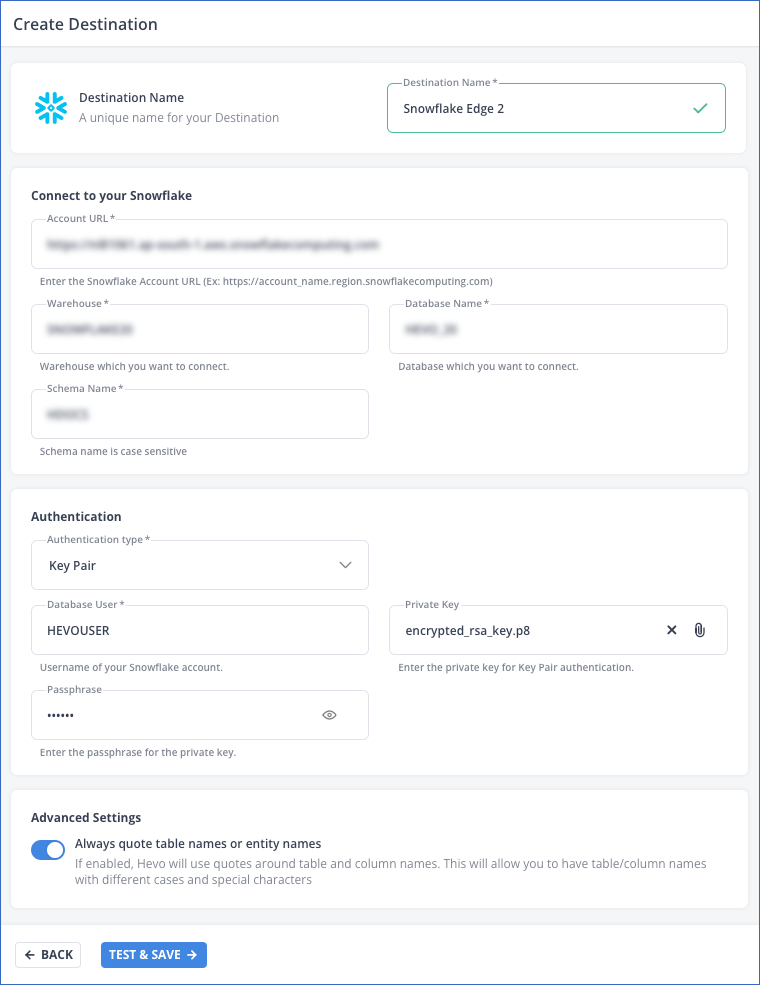Viewport: 760px width, 985px height.
Task: Focus the Account URL field
Action: tap(378, 244)
